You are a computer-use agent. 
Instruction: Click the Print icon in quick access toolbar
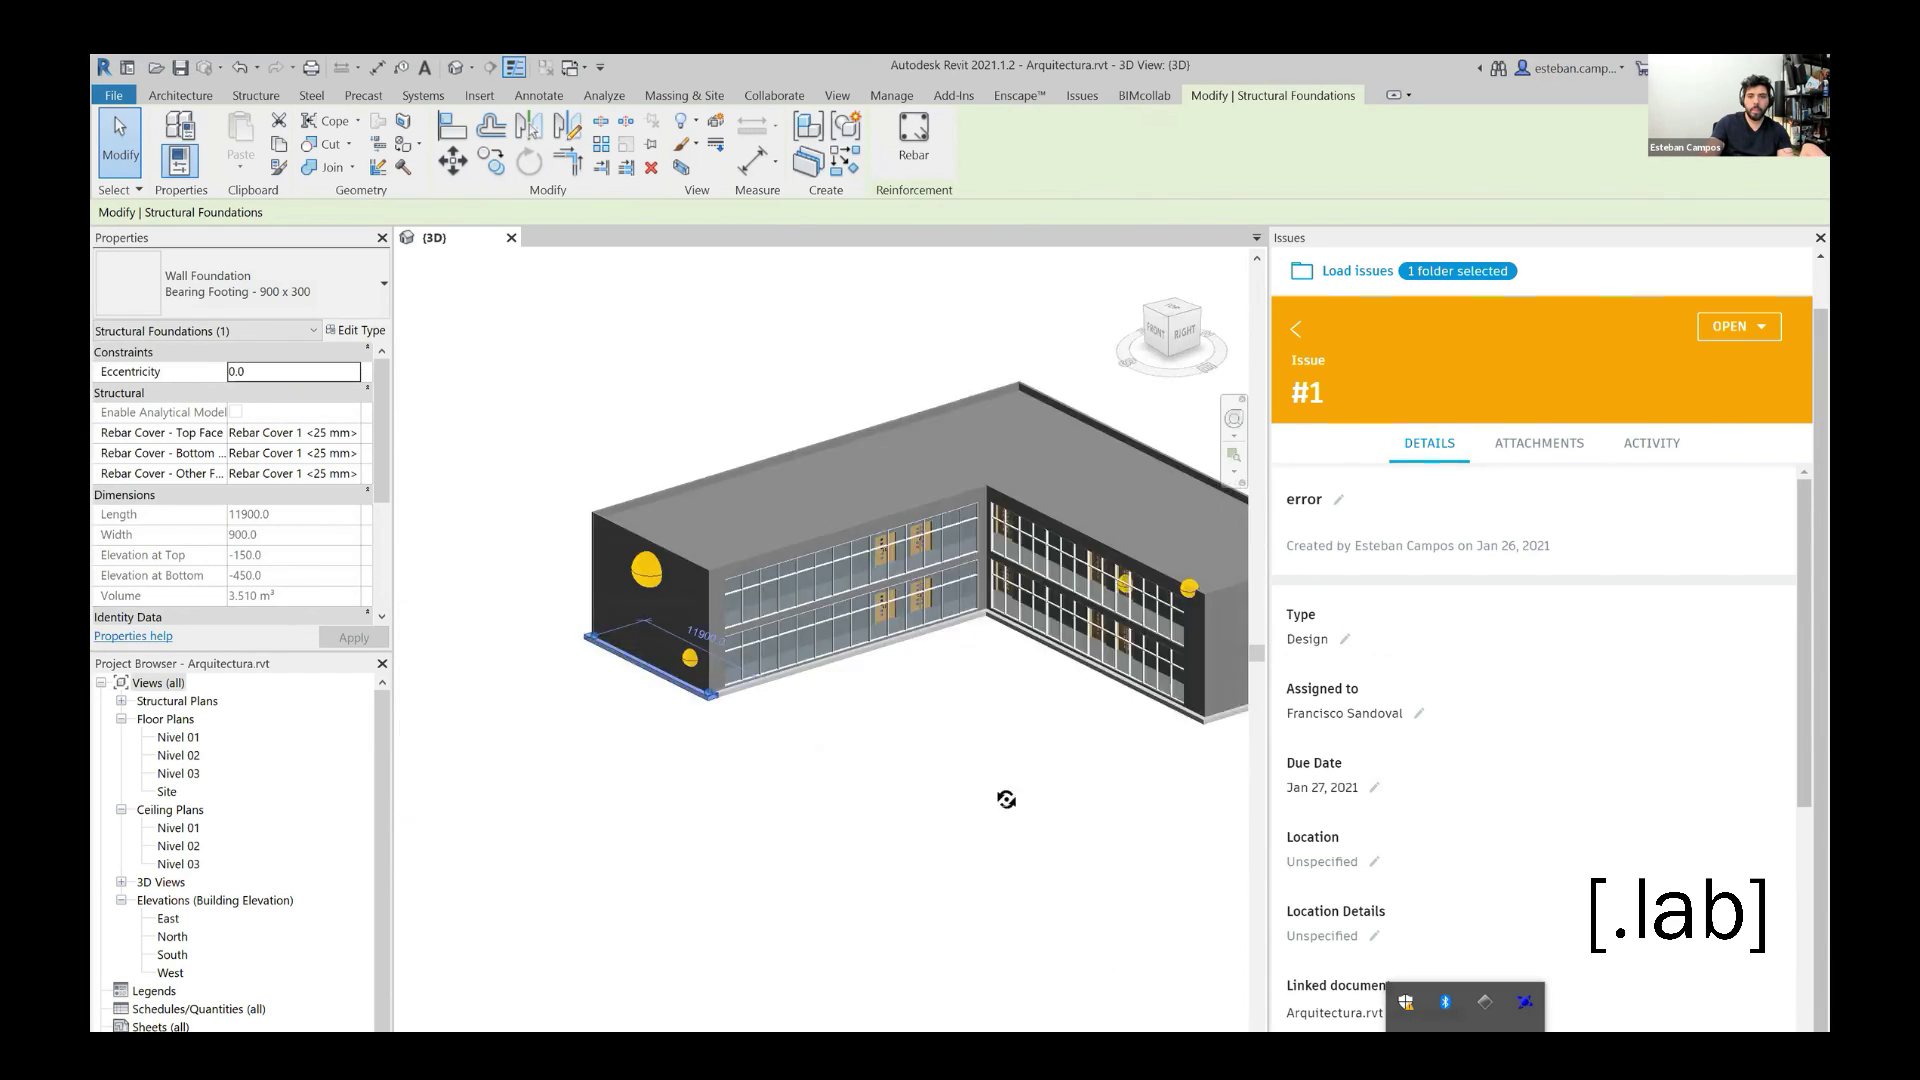[311, 68]
